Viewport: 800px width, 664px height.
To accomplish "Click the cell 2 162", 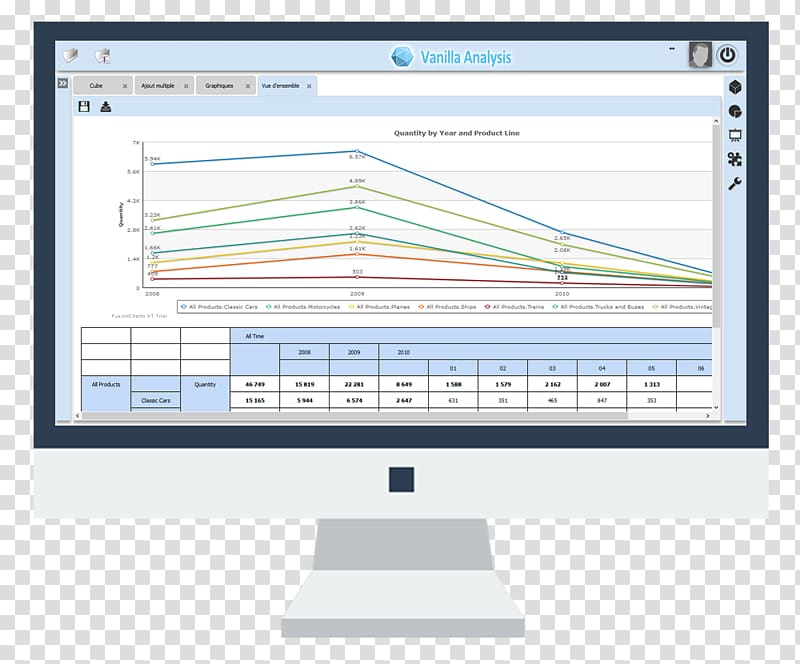I will [553, 384].
